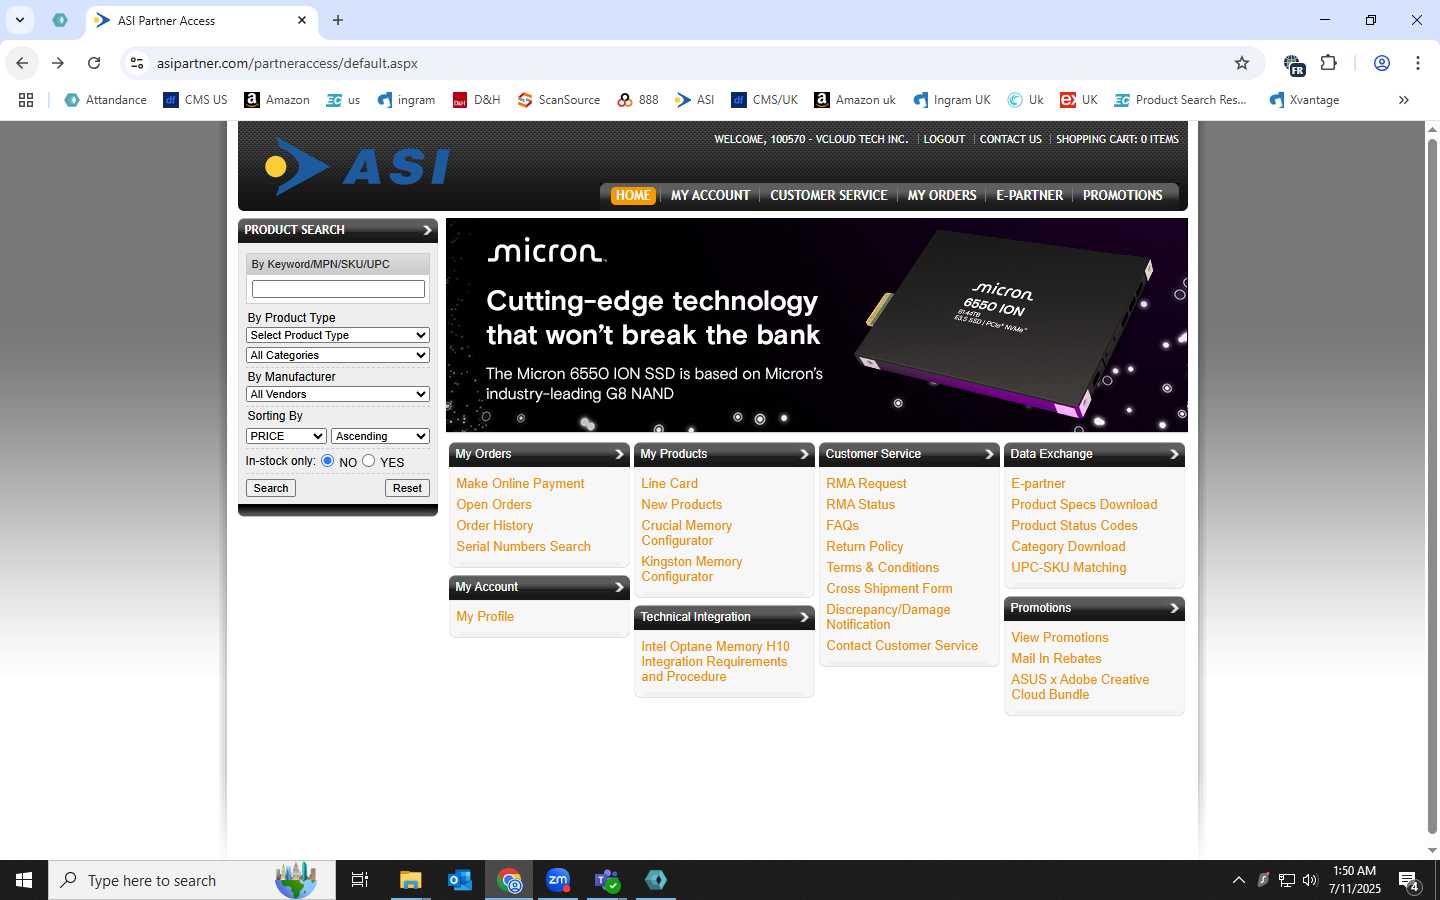
Task: Open the tab search dropdown in Chrome
Action: (x=19, y=20)
